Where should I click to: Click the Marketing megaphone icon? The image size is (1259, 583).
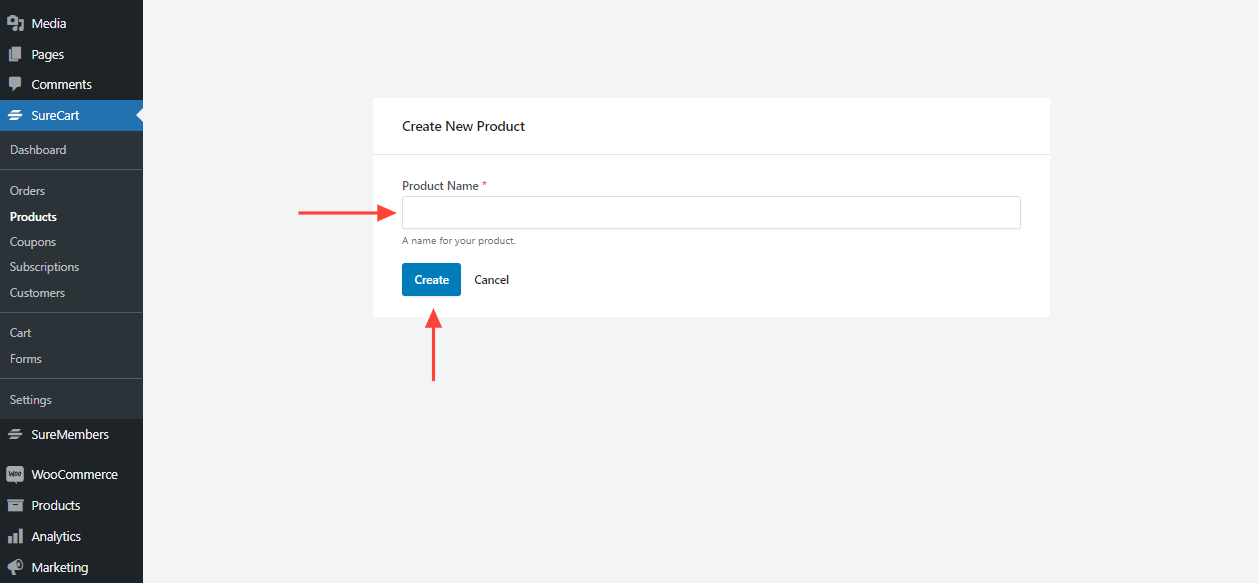point(15,567)
